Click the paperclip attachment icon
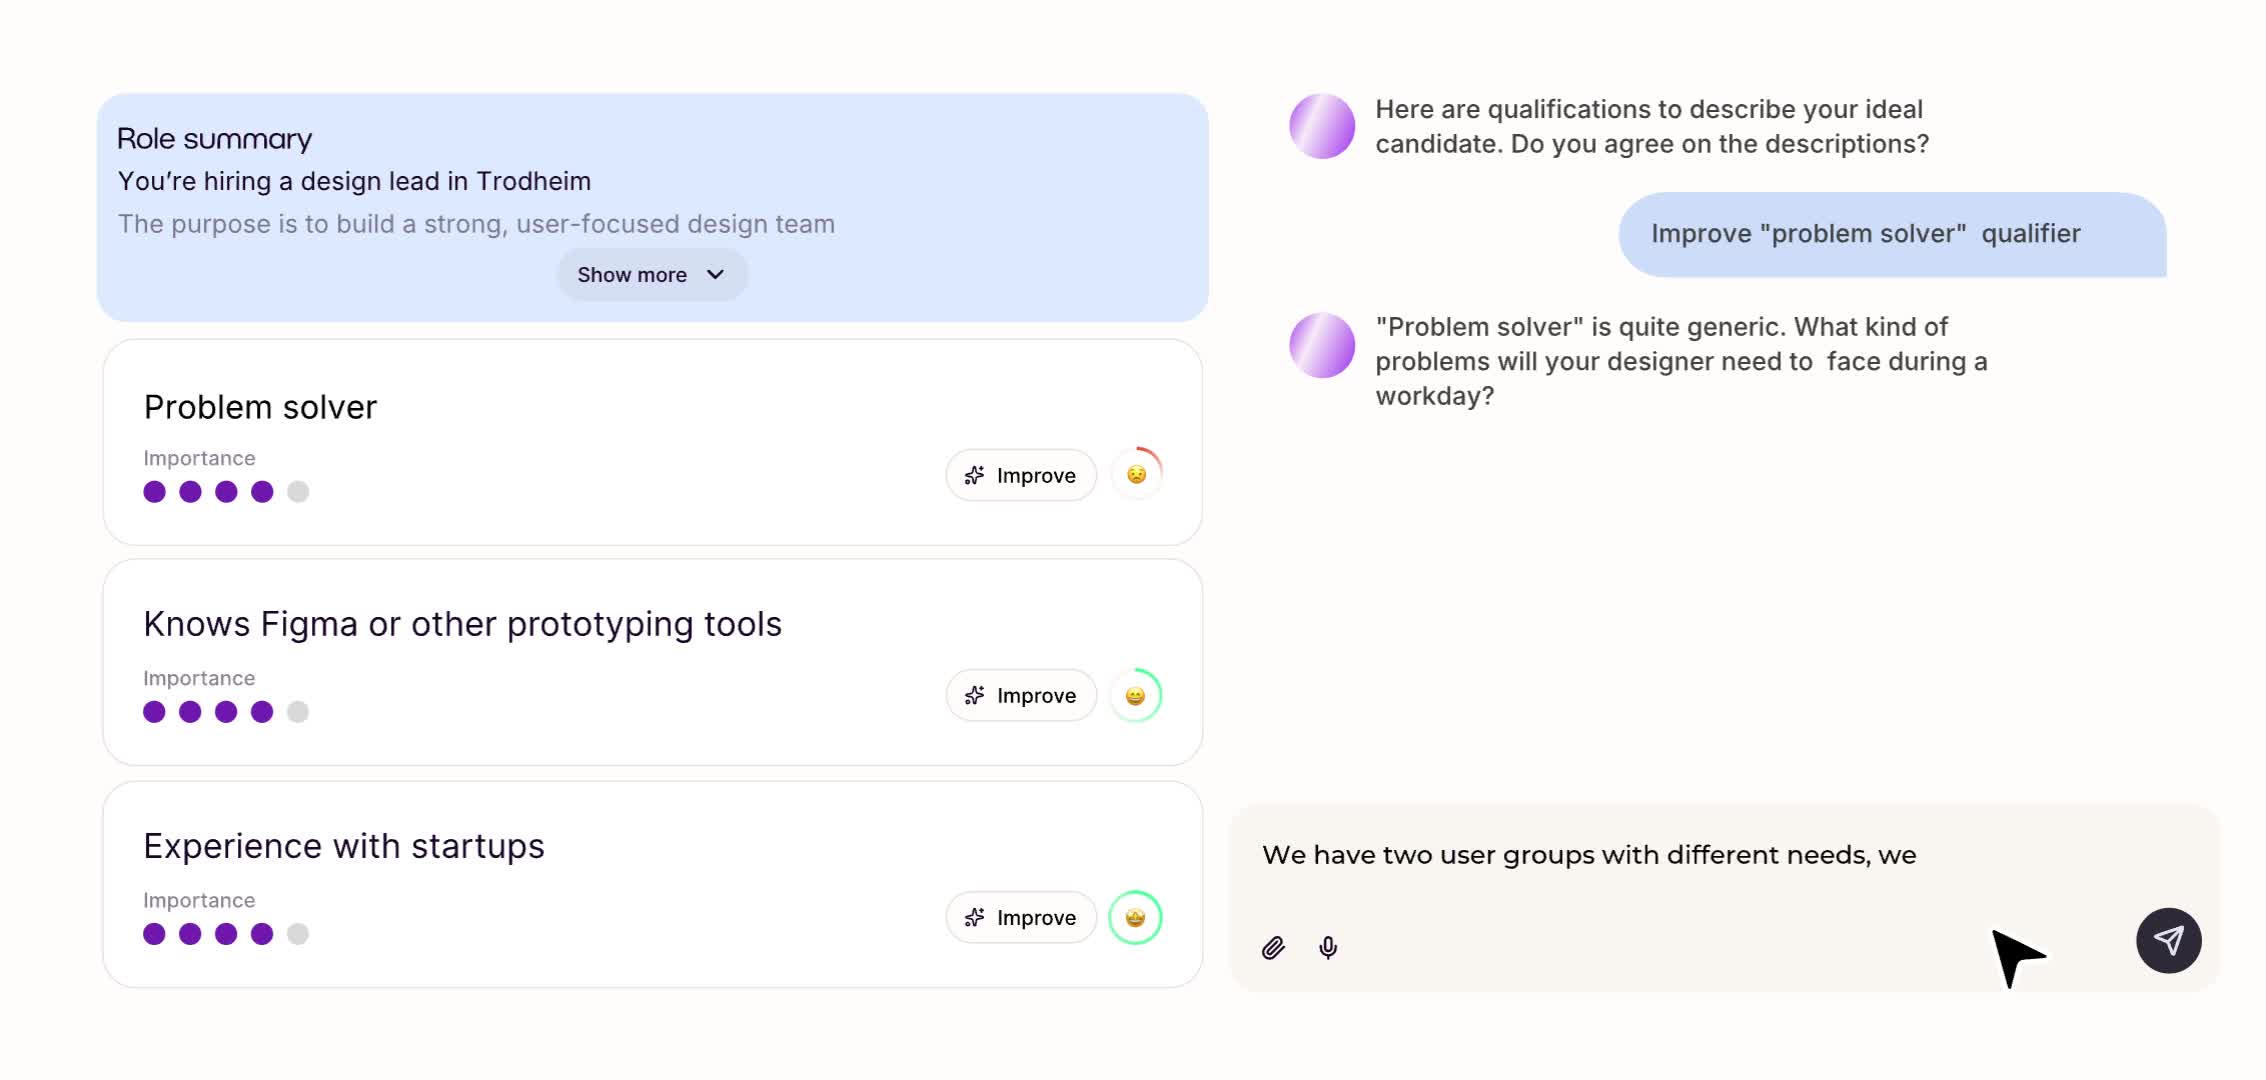 click(x=1273, y=948)
